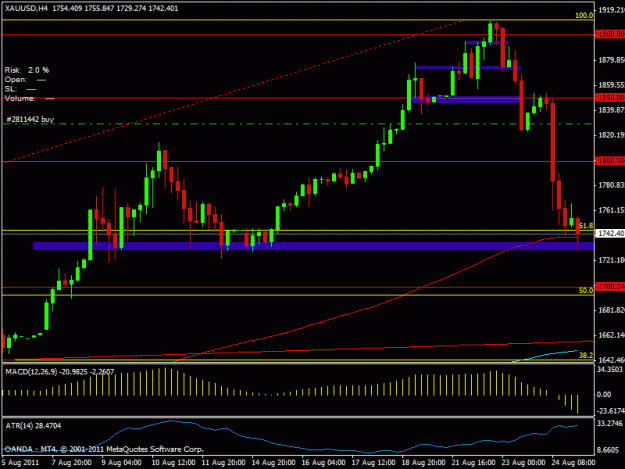Select the dashed green buy order line

298,124
